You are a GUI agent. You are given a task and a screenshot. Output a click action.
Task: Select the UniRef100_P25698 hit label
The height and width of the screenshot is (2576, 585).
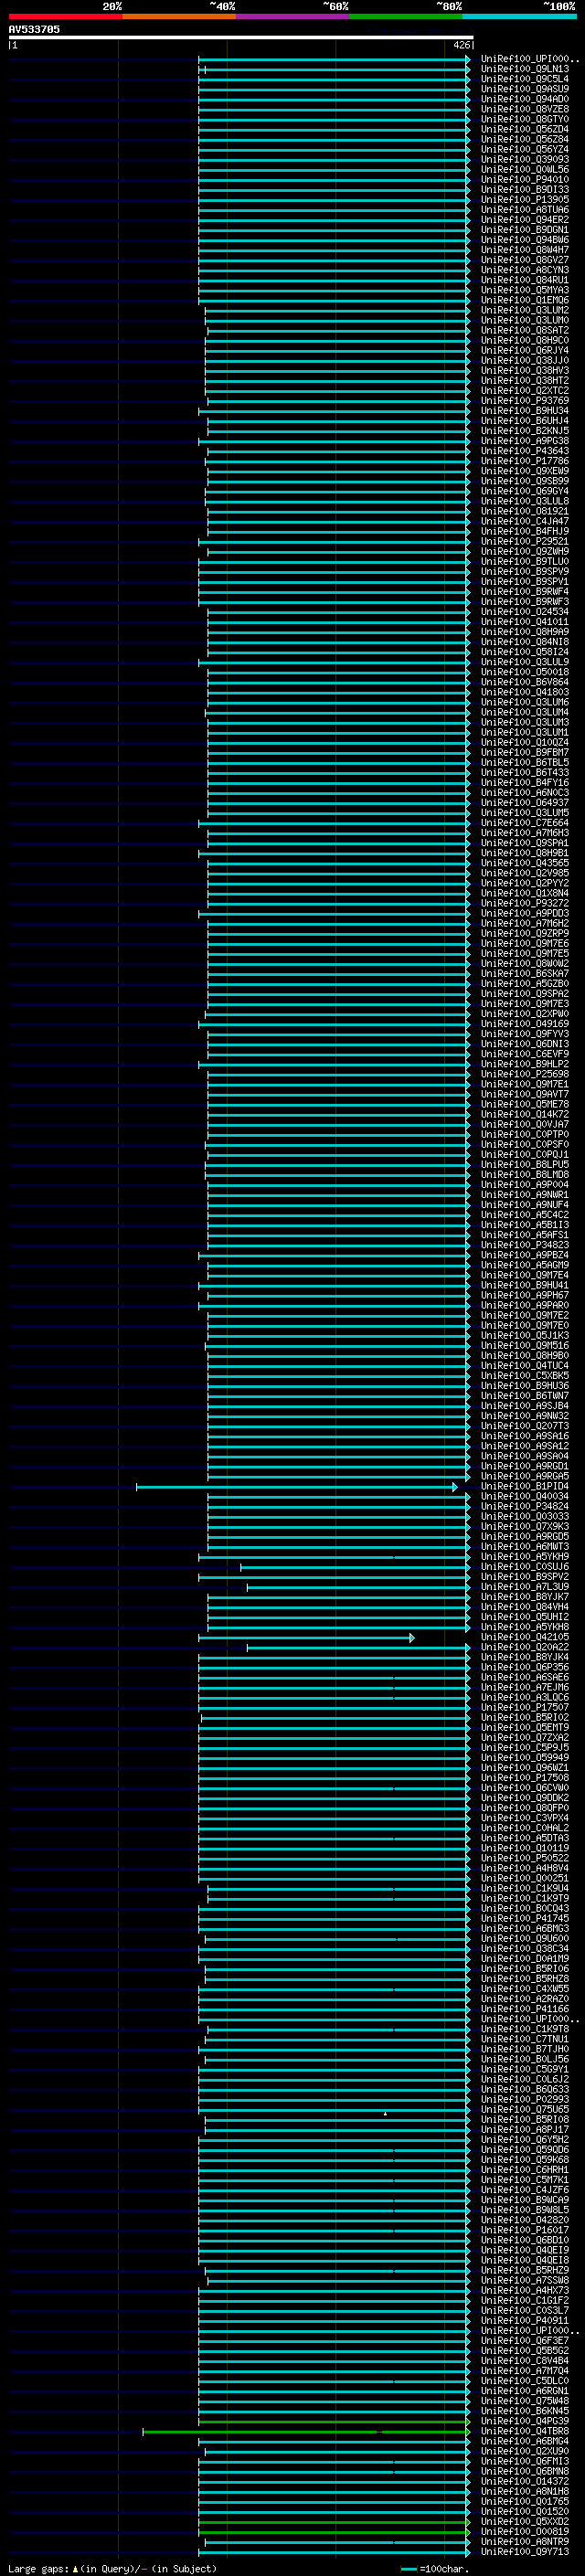(524, 1074)
